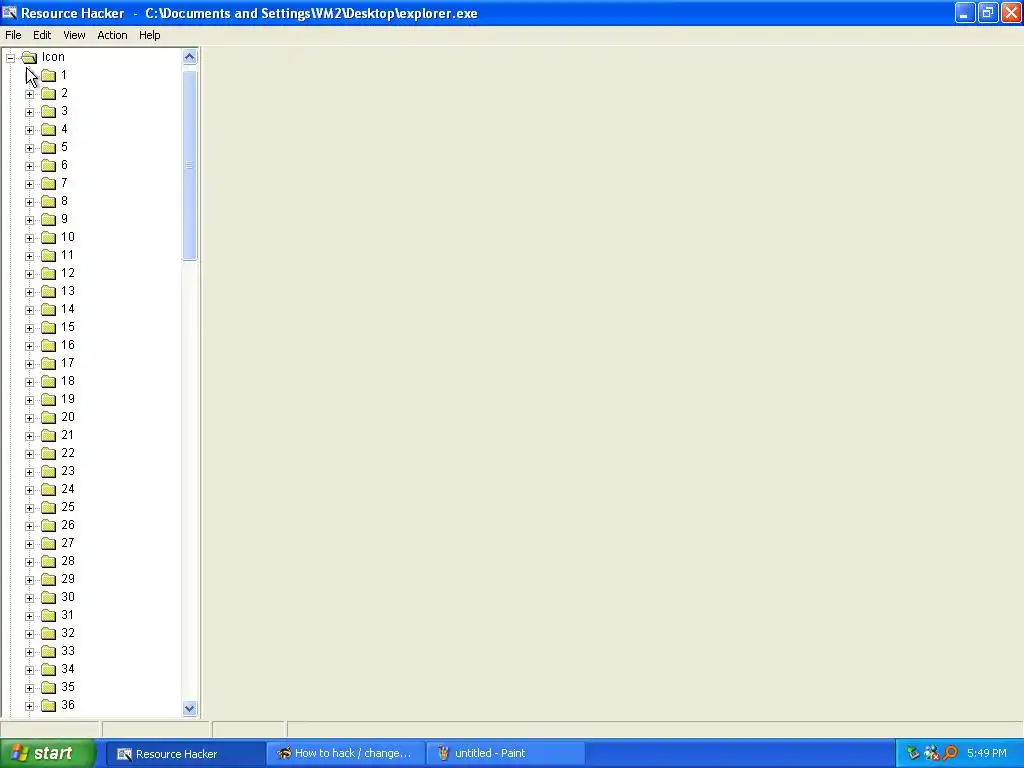Select folder icon for group 19

click(x=48, y=400)
